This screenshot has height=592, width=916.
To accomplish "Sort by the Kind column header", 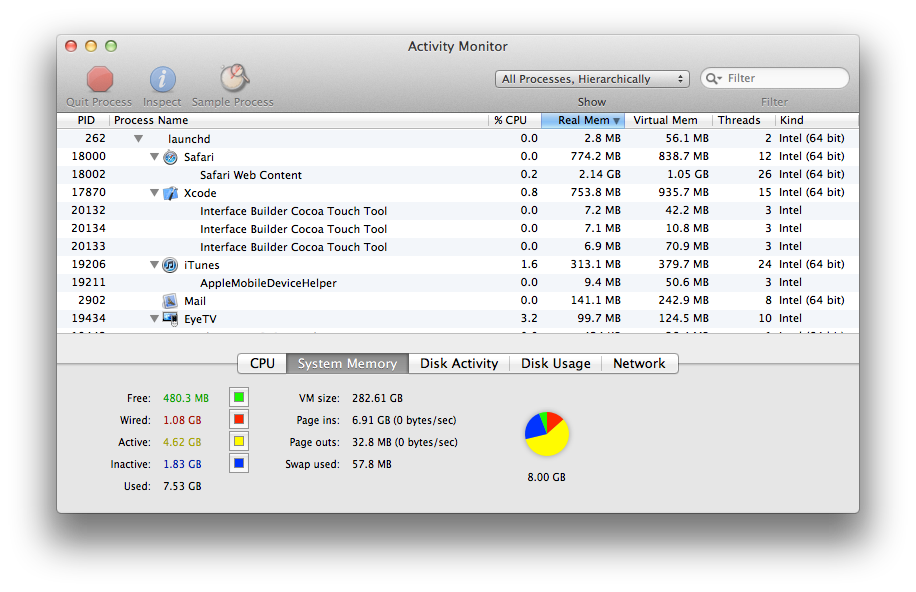I will coord(817,120).
